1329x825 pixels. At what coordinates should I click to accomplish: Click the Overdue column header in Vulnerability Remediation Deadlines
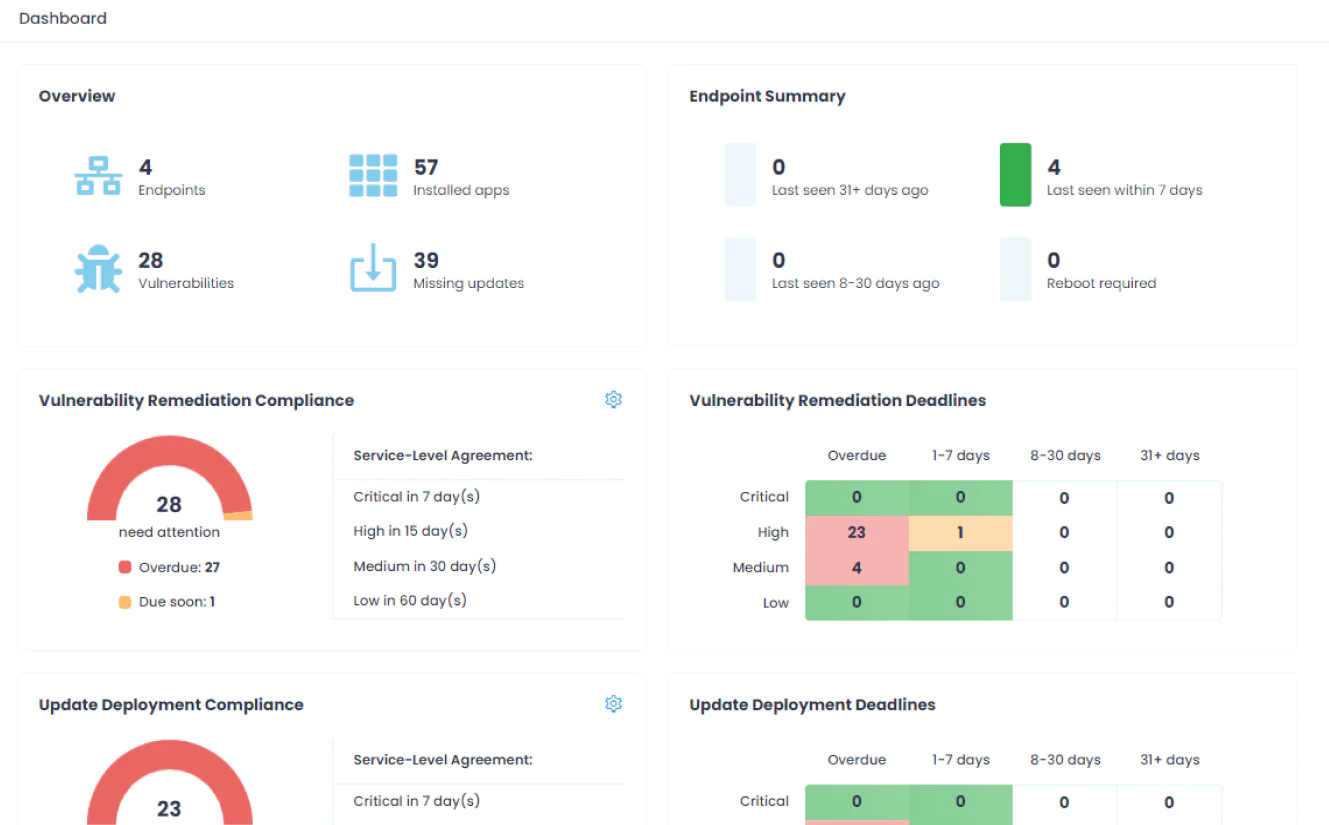(x=857, y=455)
